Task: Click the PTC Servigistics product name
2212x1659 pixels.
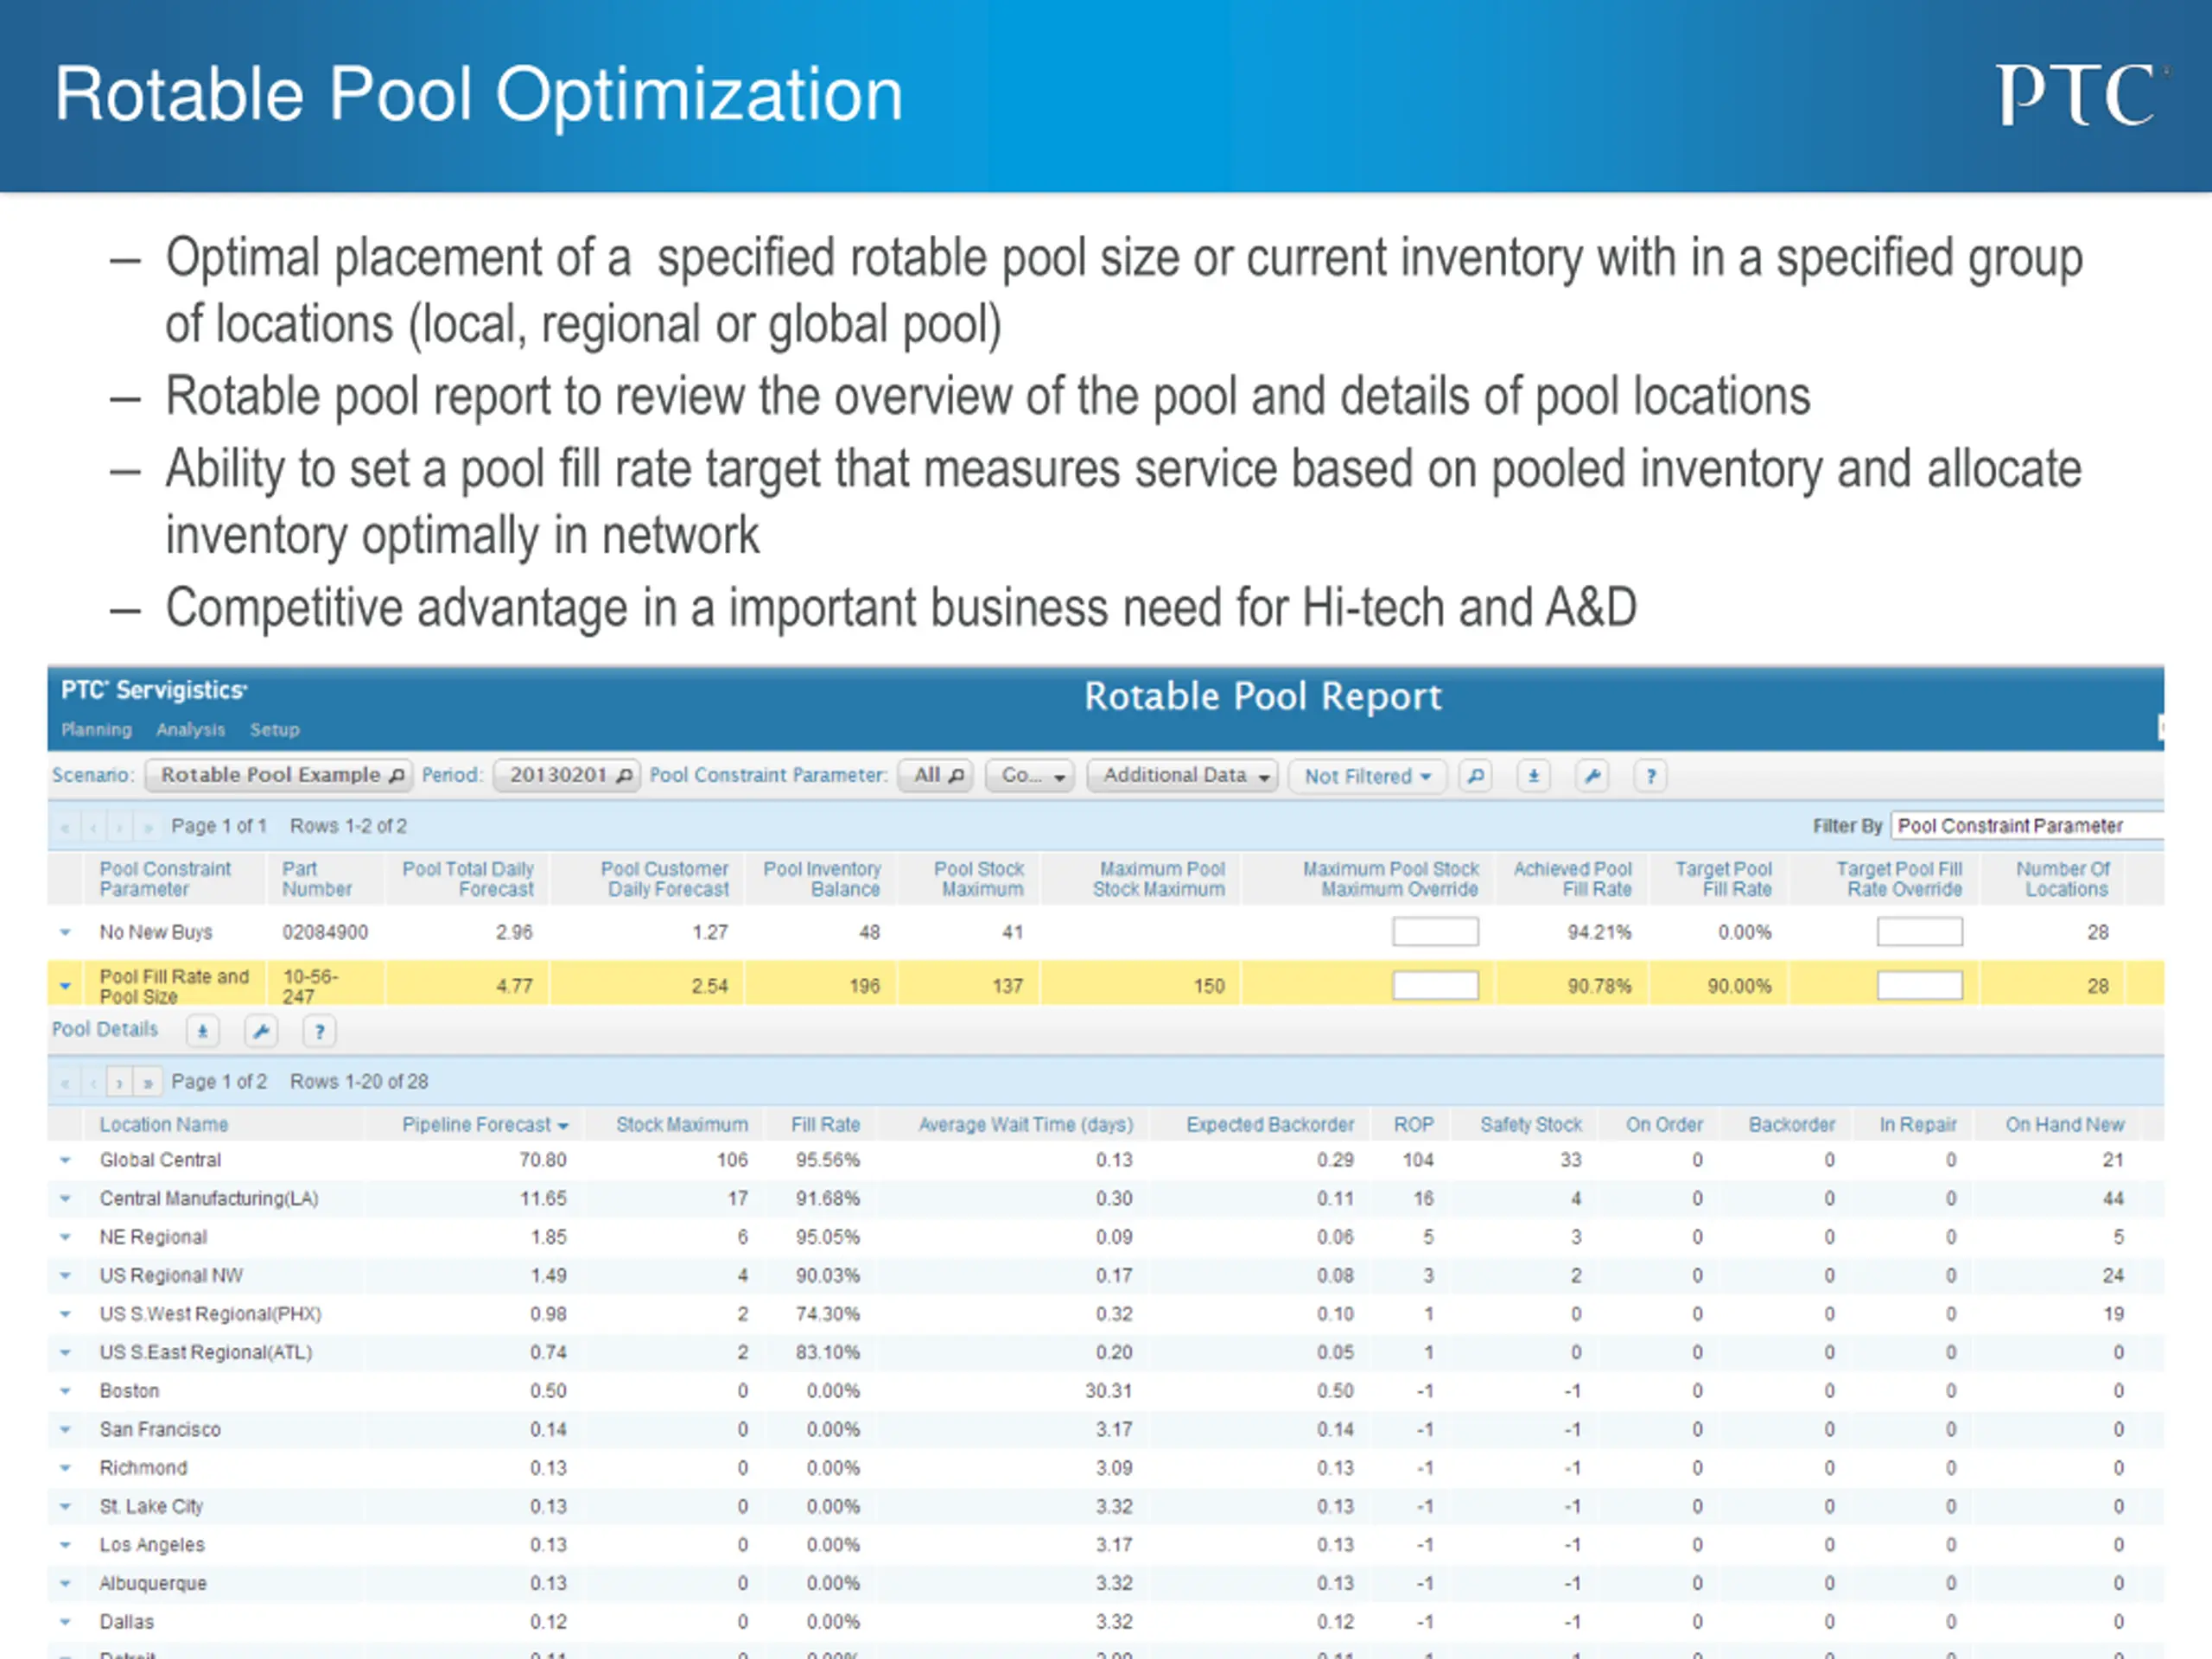Action: 154,690
